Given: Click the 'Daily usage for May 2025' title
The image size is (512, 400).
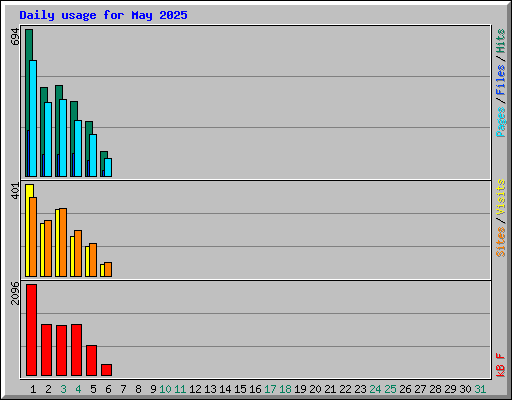Looking at the screenshot, I should 103,15.
